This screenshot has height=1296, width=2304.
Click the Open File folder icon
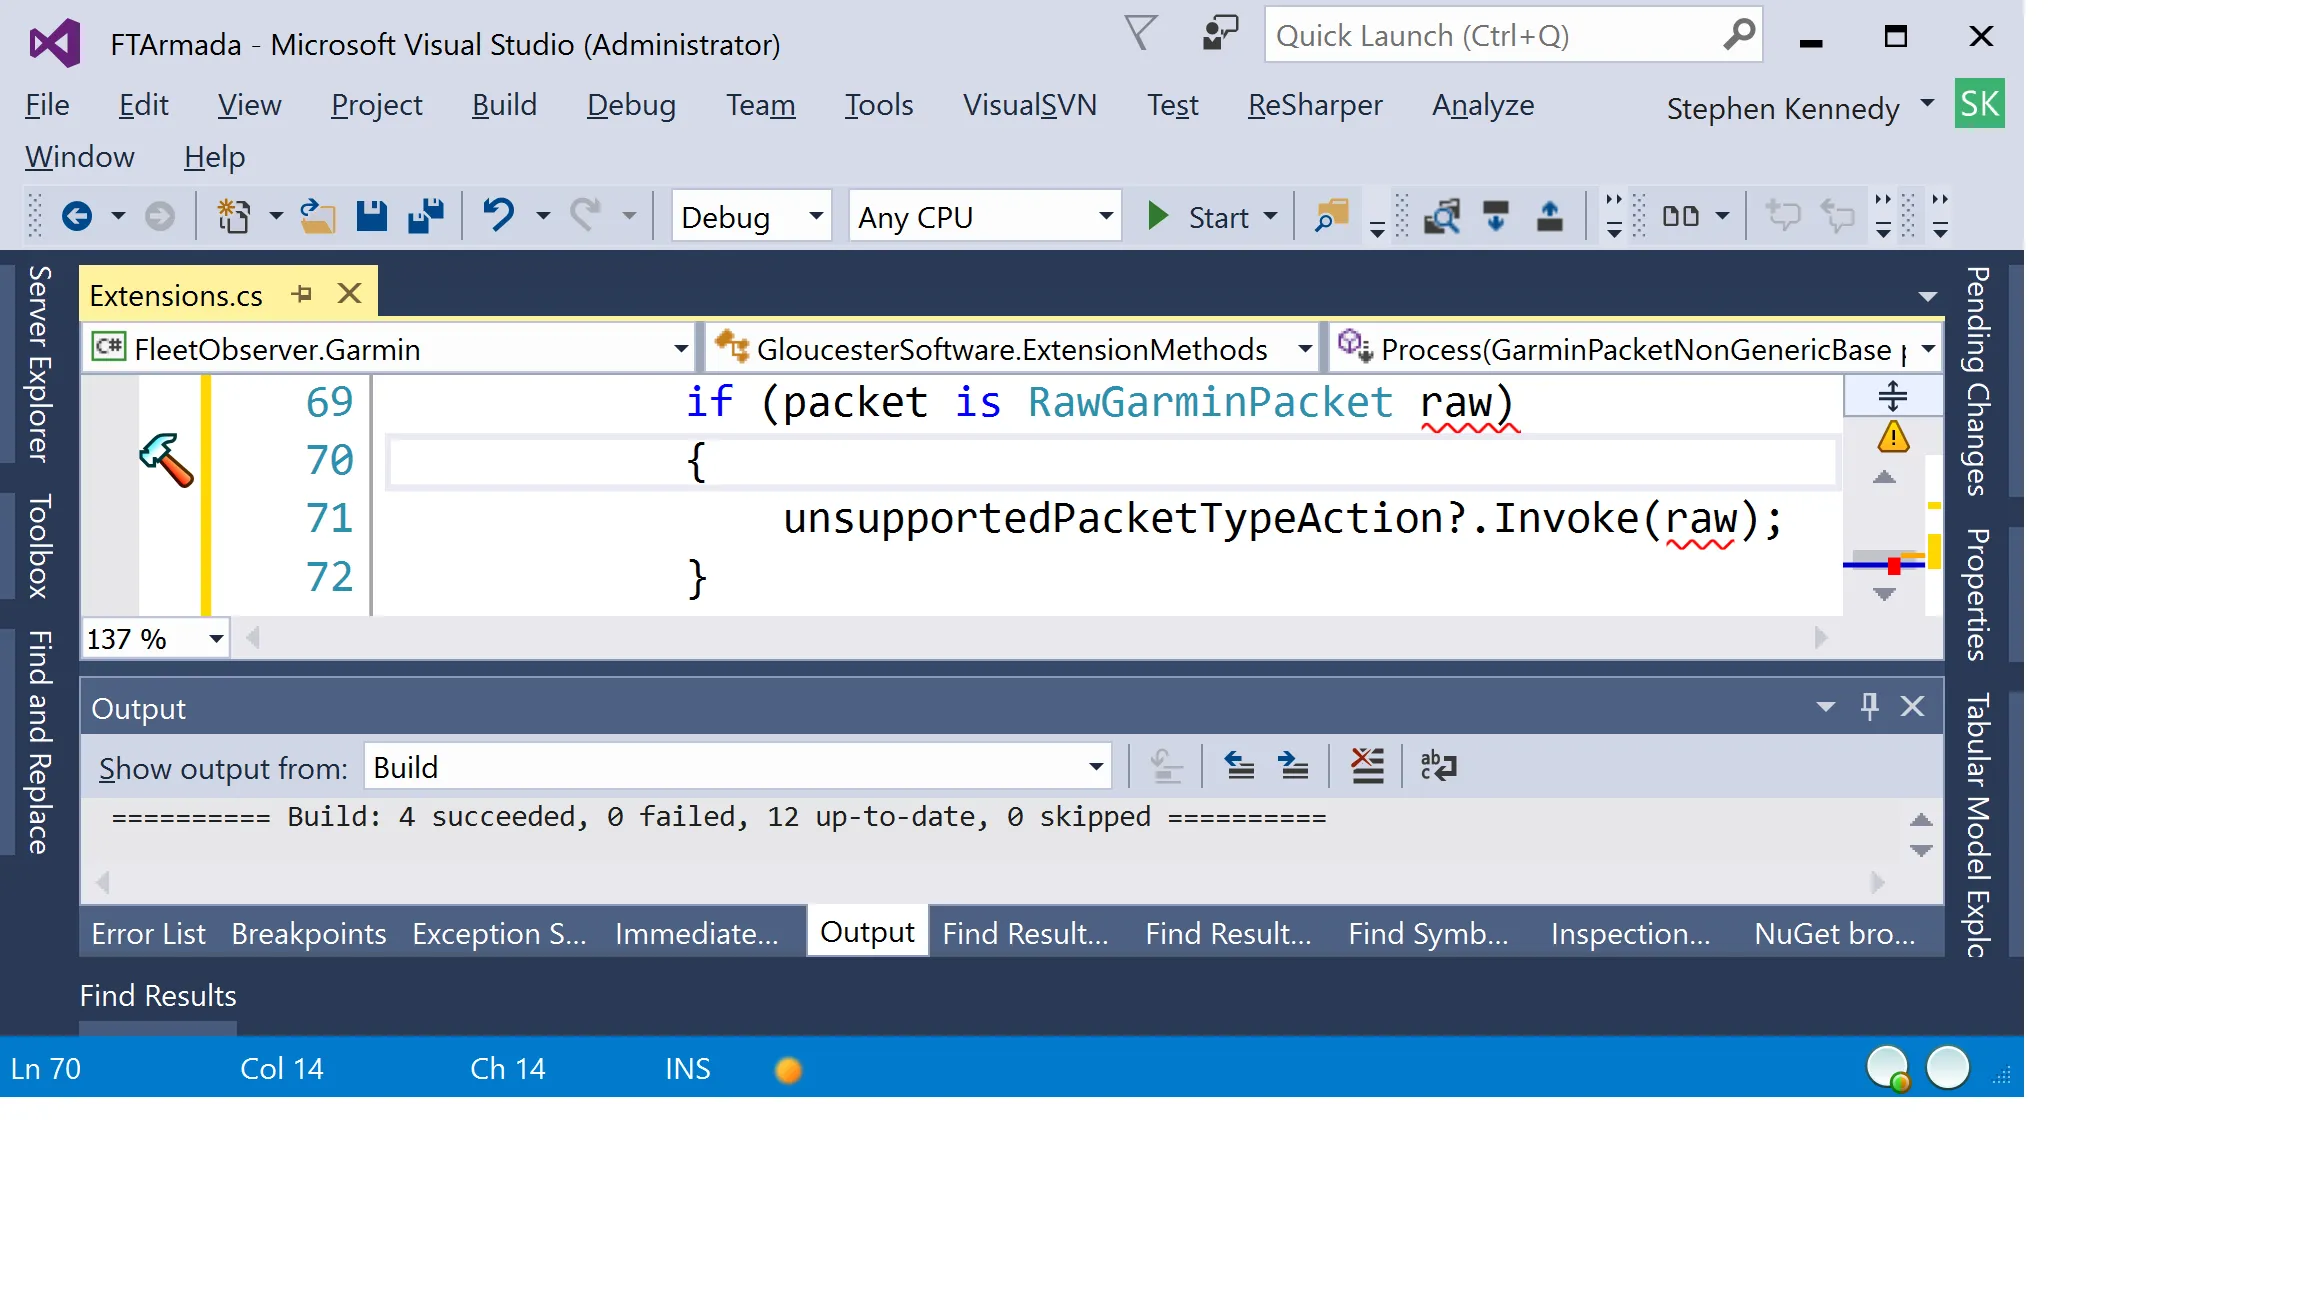tap(318, 216)
